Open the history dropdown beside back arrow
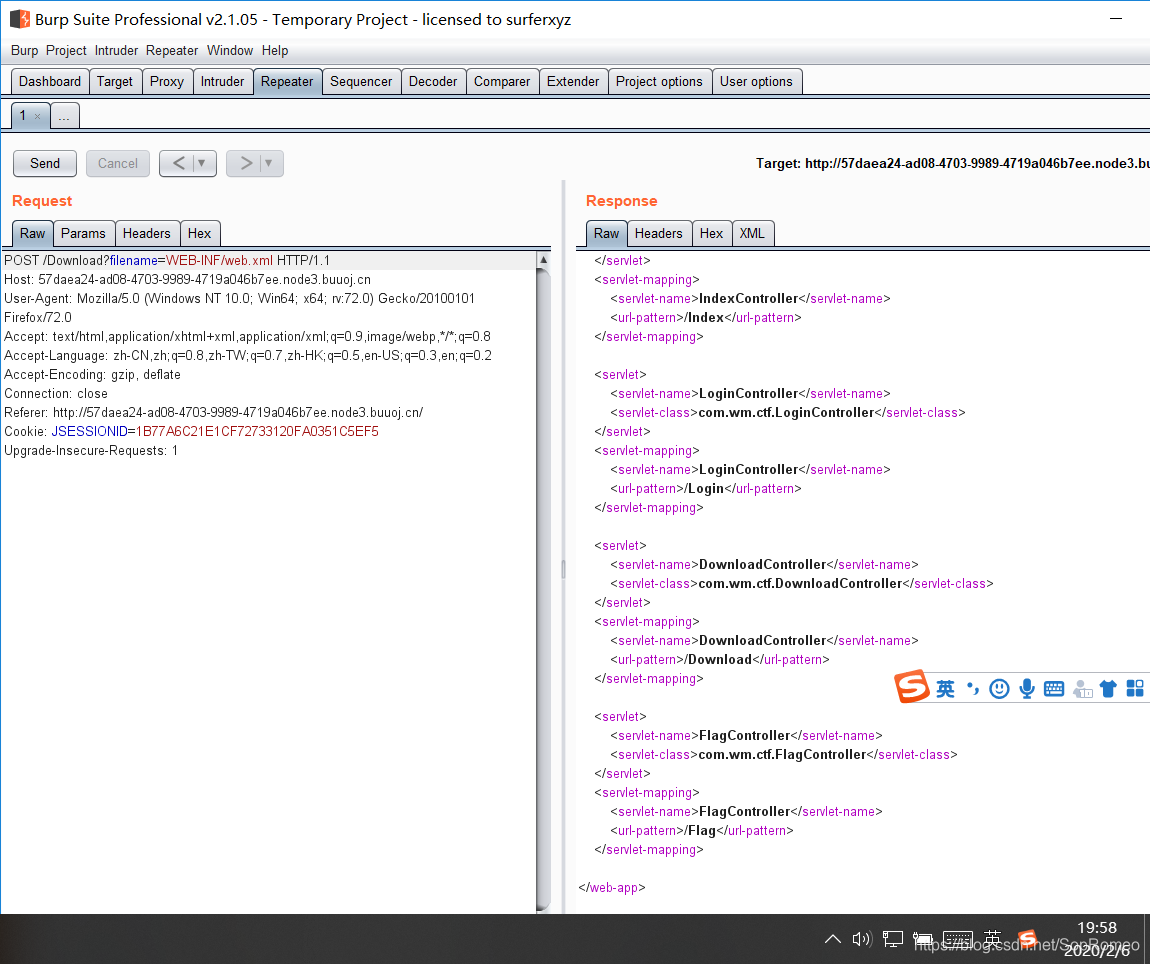1150x964 pixels. [x=202, y=163]
